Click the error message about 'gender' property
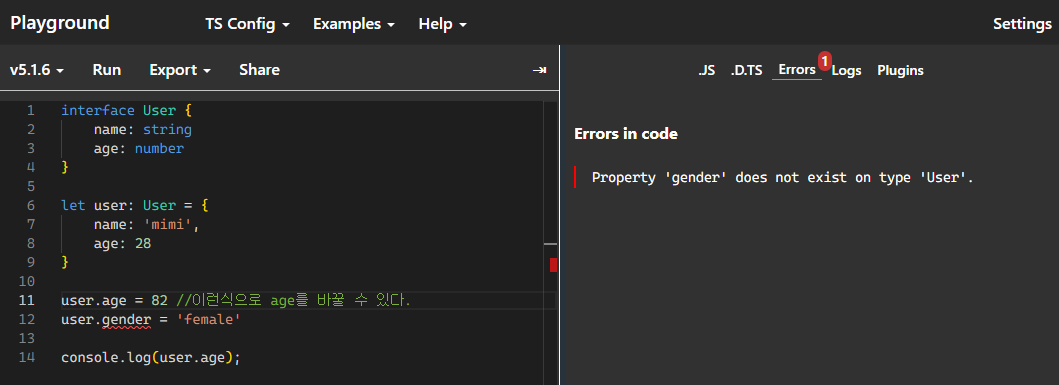This screenshot has height=385, width=1059. pos(783,178)
